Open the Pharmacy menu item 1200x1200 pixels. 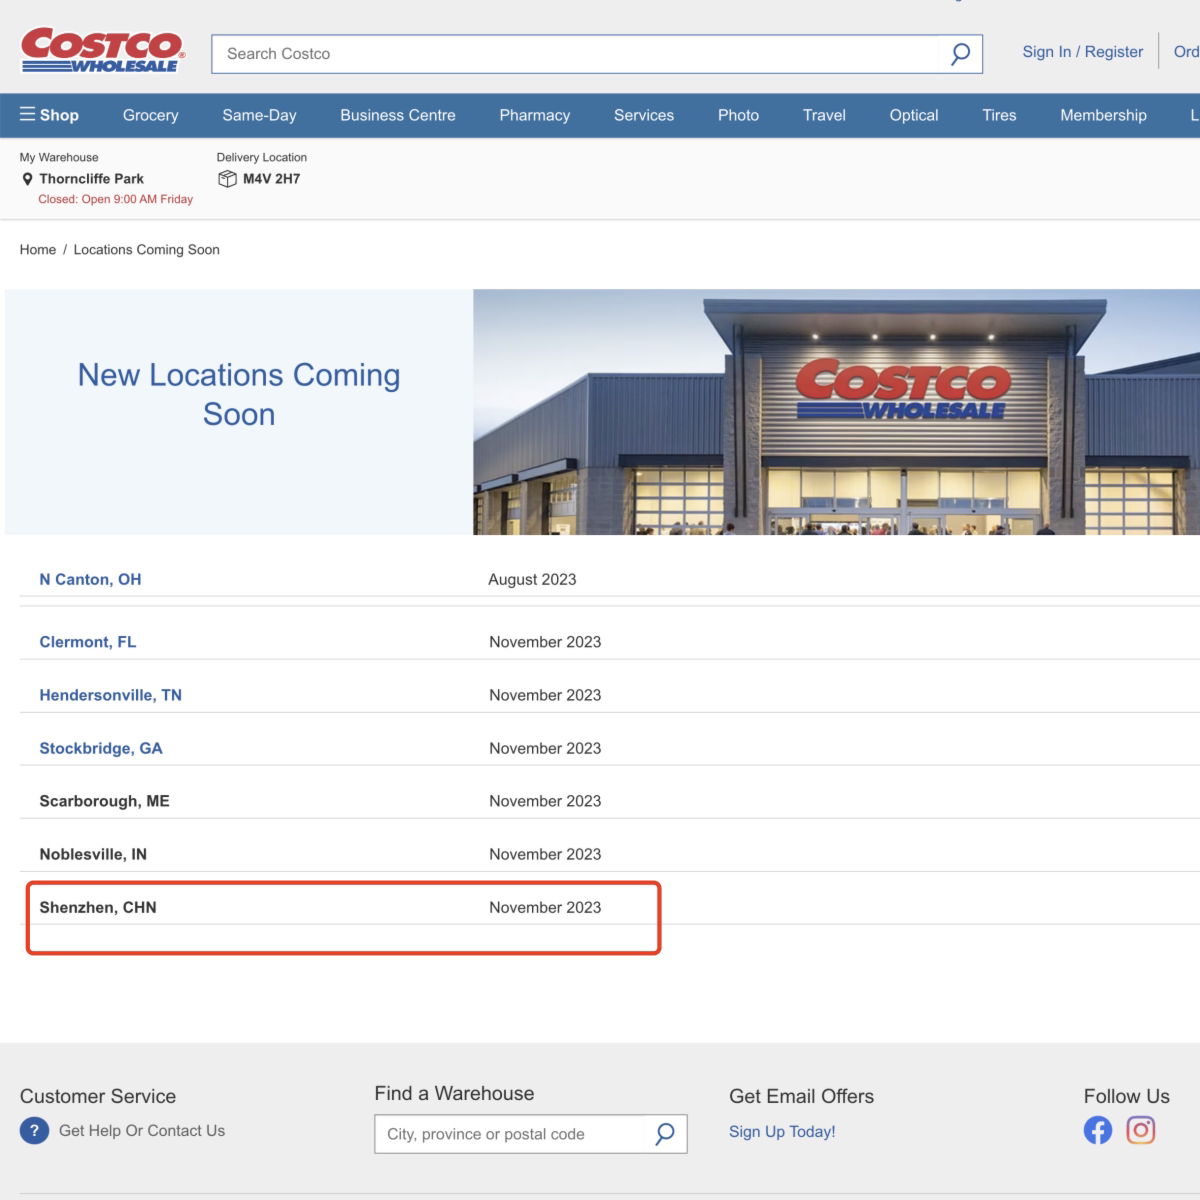(534, 115)
